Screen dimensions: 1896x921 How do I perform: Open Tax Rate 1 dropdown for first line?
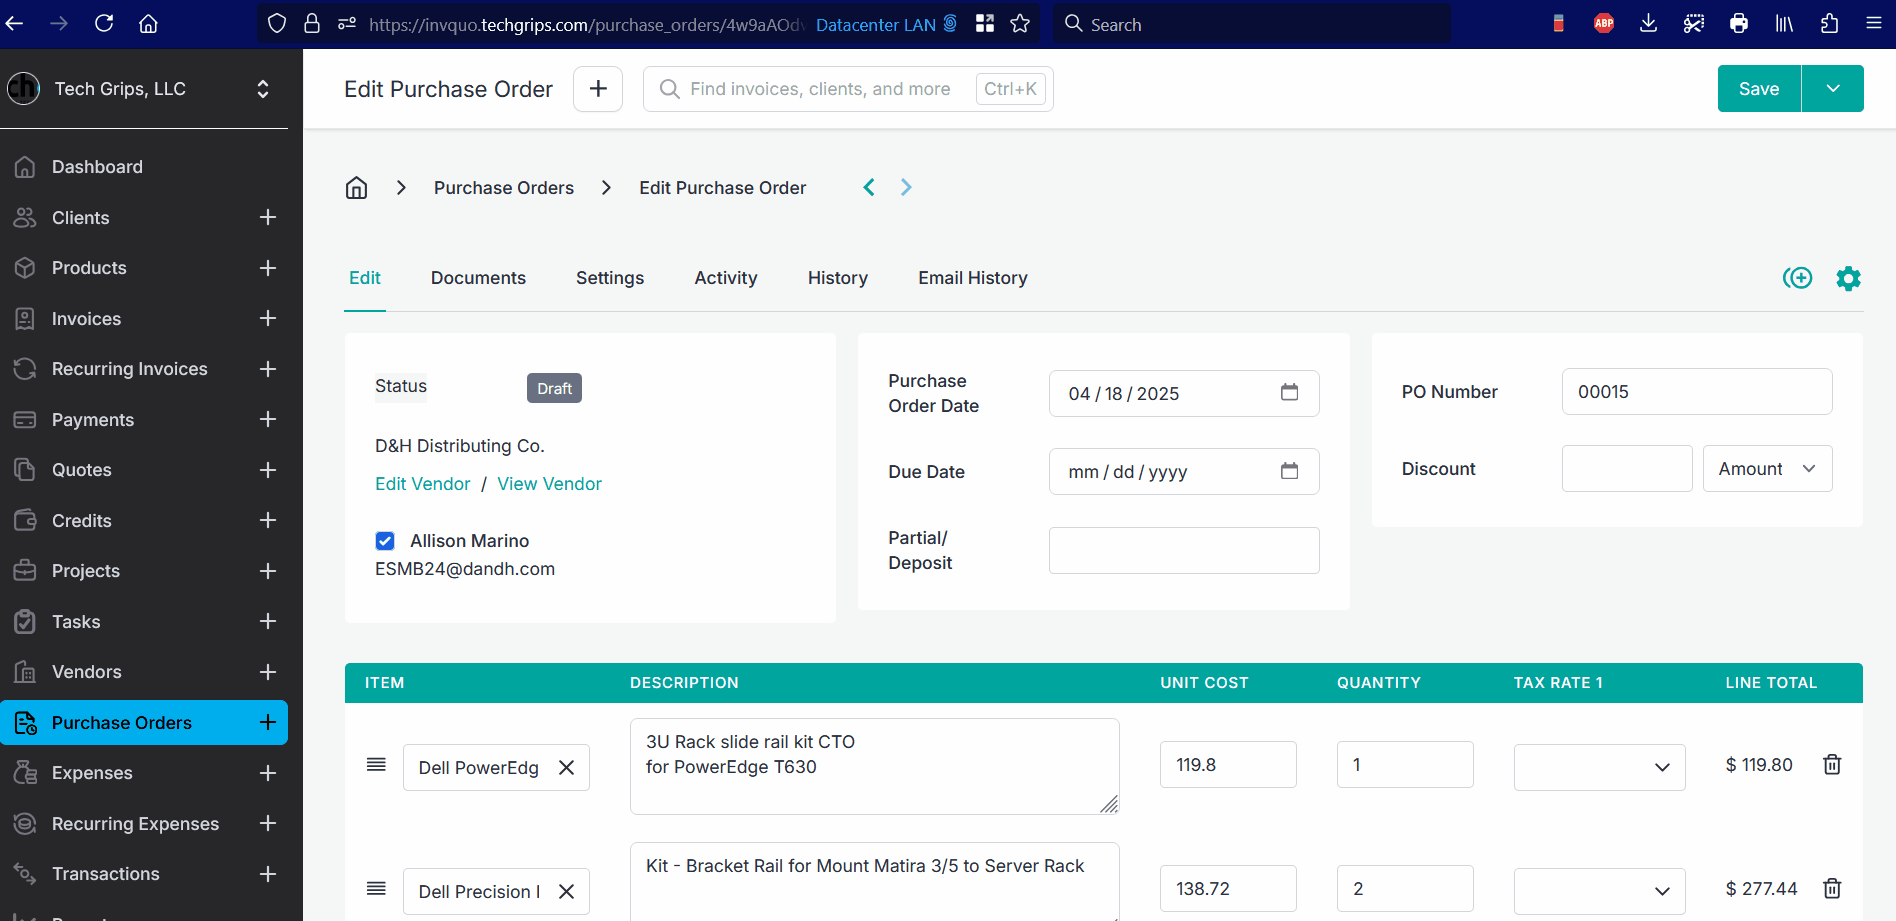point(1599,767)
